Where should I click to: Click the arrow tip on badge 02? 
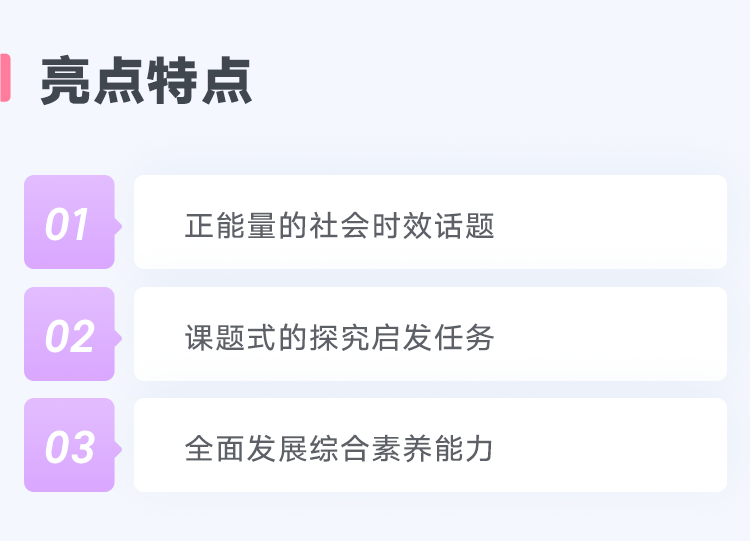tap(118, 338)
